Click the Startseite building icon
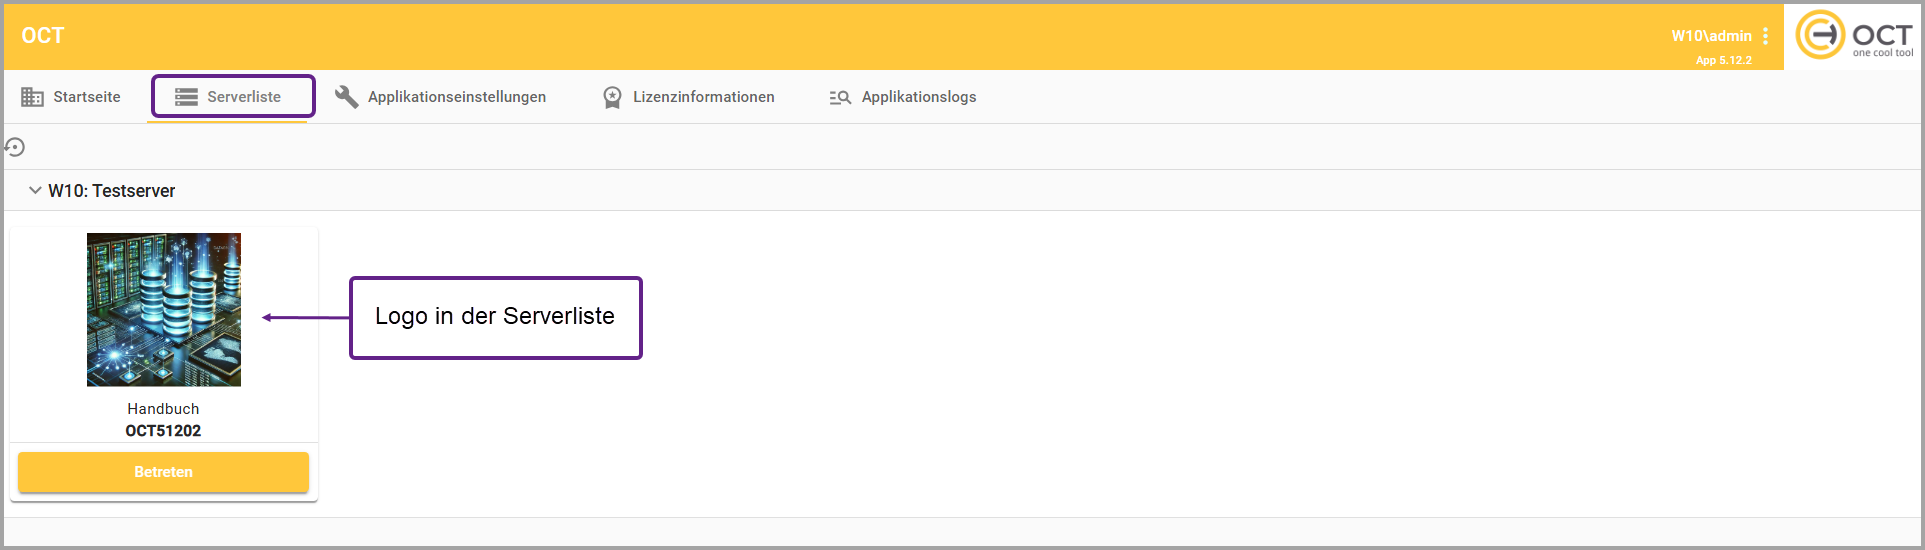1925x550 pixels. click(32, 97)
